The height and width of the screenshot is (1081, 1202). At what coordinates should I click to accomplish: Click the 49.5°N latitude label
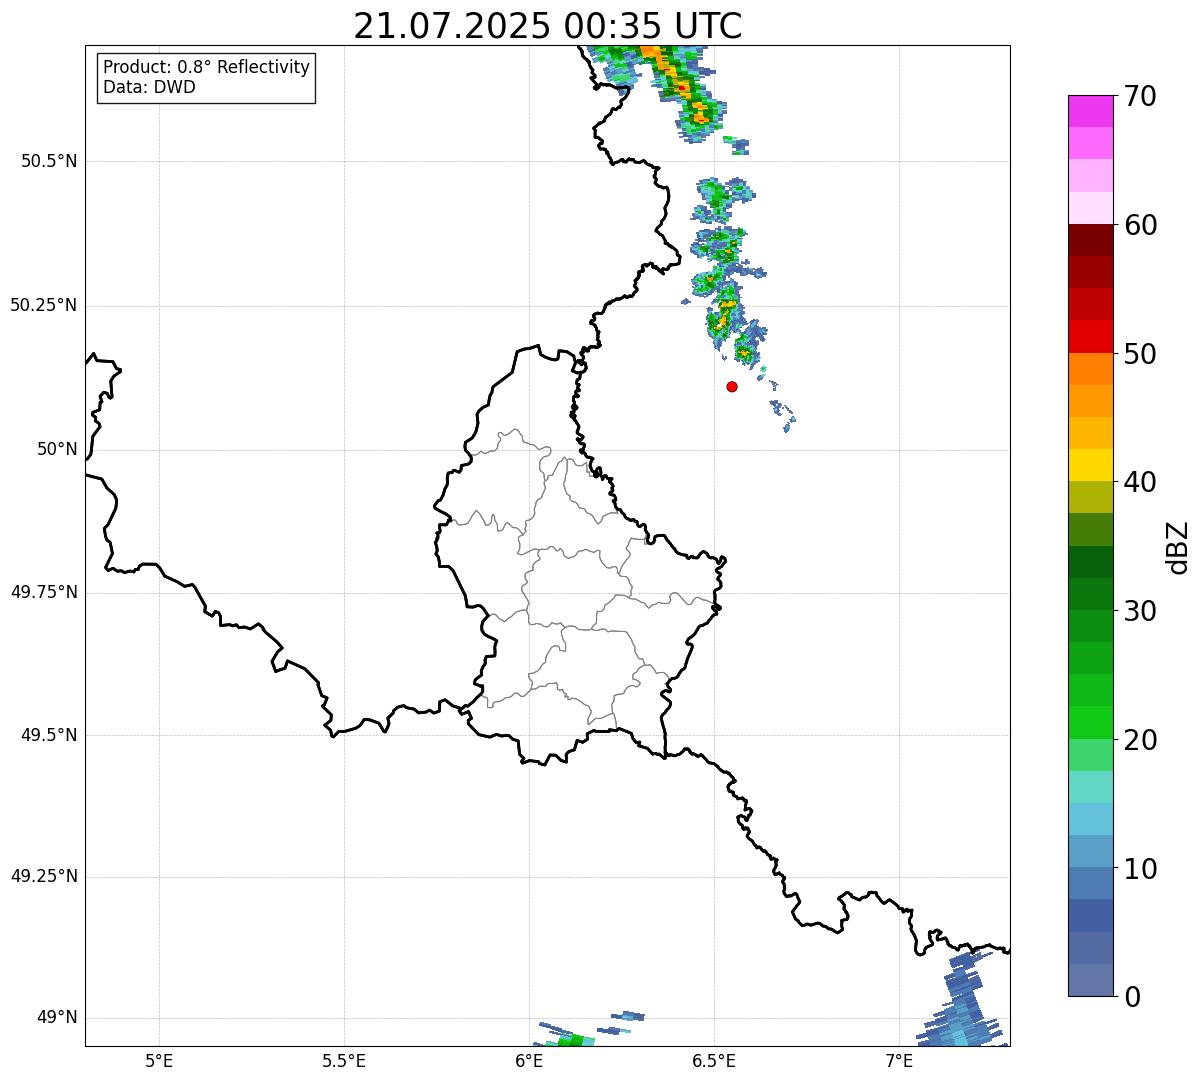pyautogui.click(x=49, y=735)
